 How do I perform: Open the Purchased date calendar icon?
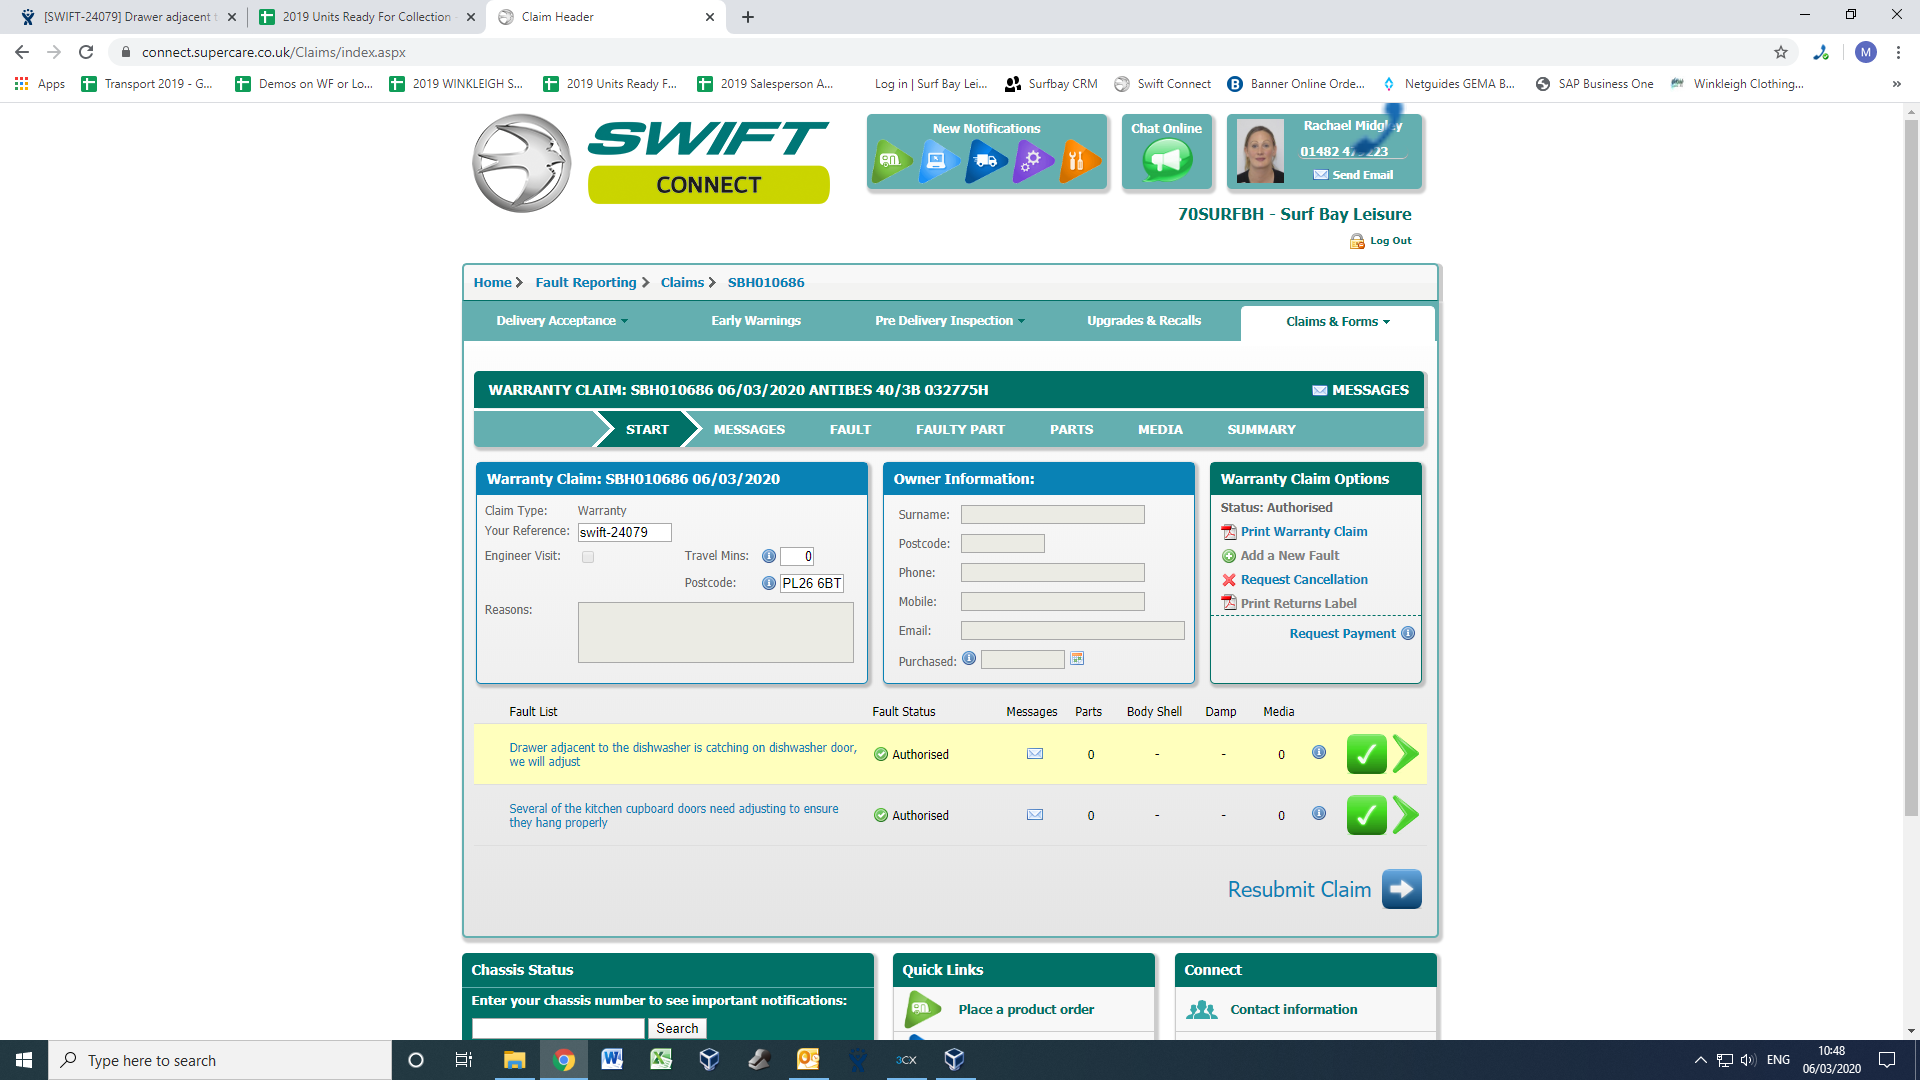tap(1077, 659)
